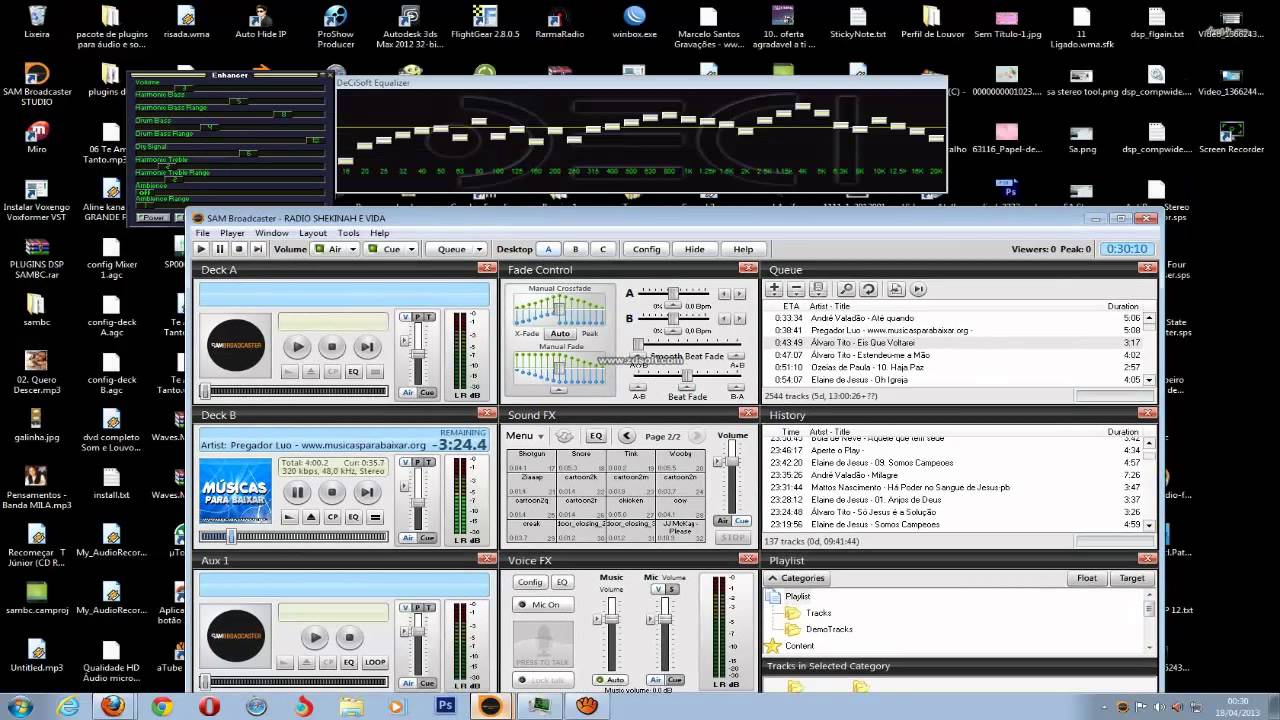
Task: Click the Queue search magnifier icon
Action: (x=846, y=289)
